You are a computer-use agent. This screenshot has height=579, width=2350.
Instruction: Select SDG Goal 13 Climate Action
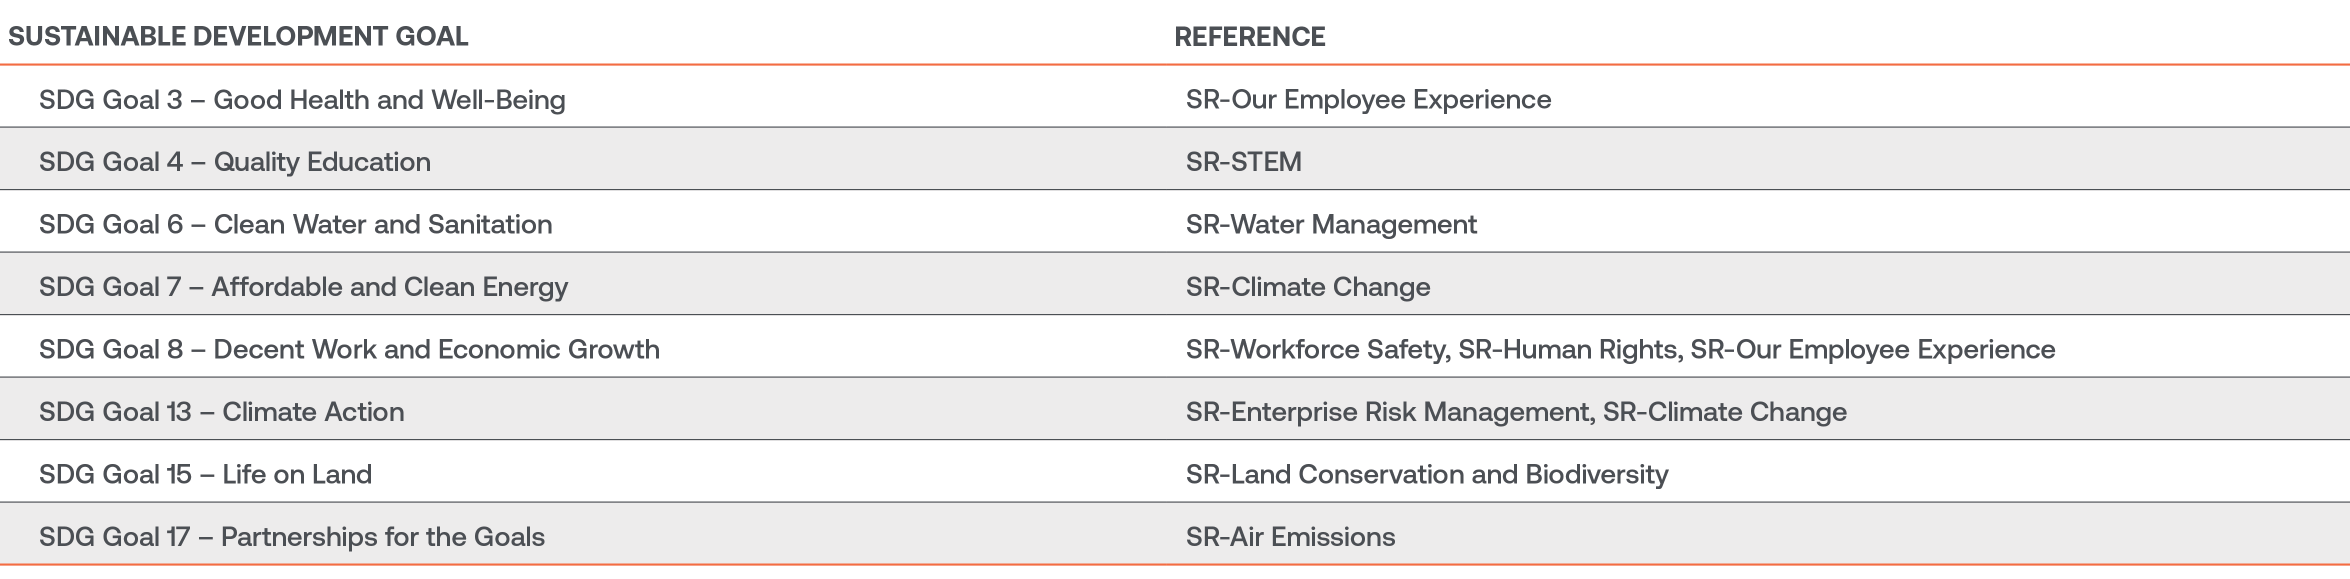tap(221, 412)
